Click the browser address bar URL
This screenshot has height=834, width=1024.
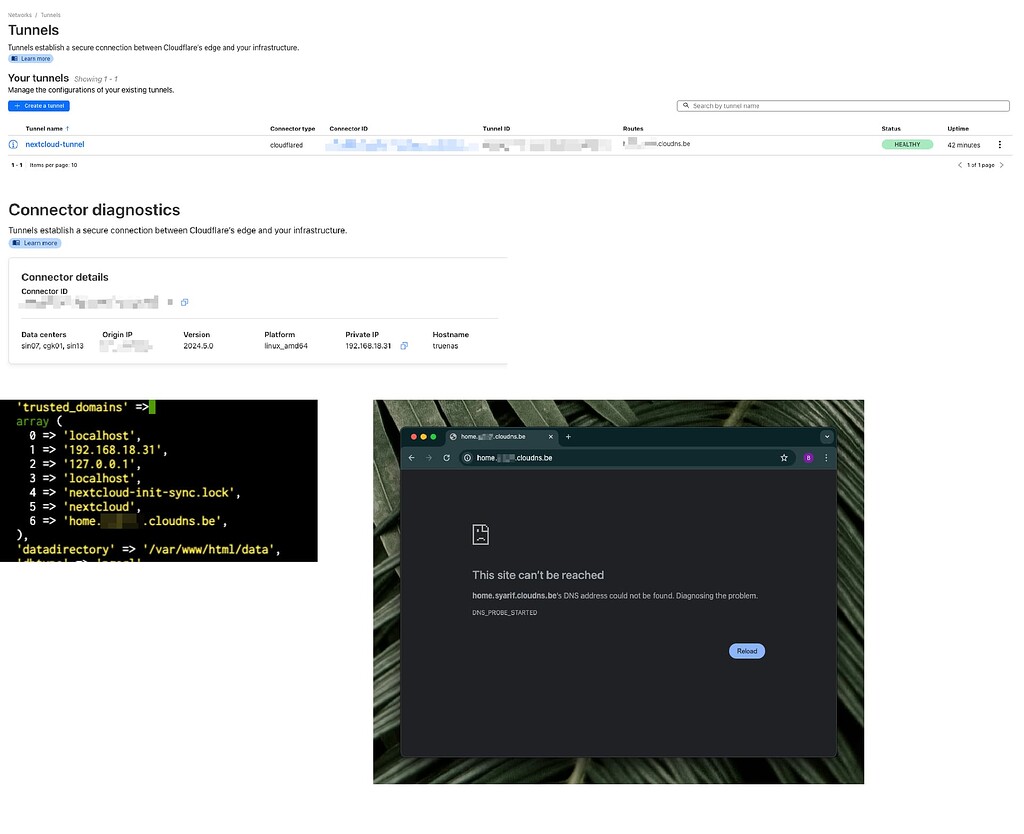click(515, 458)
